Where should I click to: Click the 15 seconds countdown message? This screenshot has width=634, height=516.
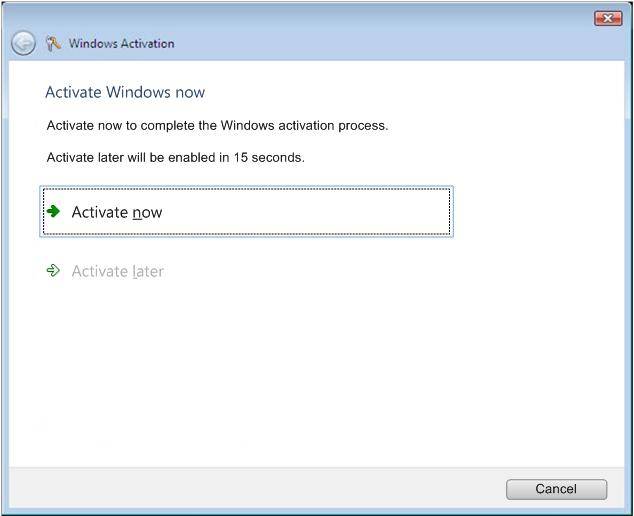click(175, 157)
